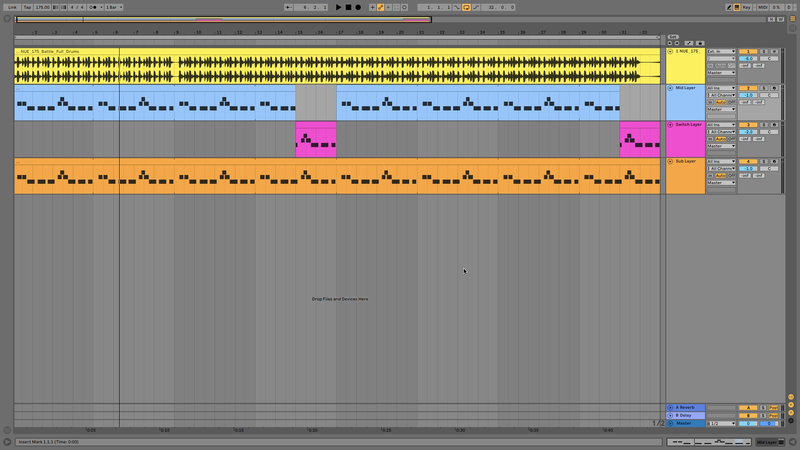Screen dimensions: 800x450
Task: Show the Mid Layer clip detail view
Action: pyautogui.click(x=709, y=442)
